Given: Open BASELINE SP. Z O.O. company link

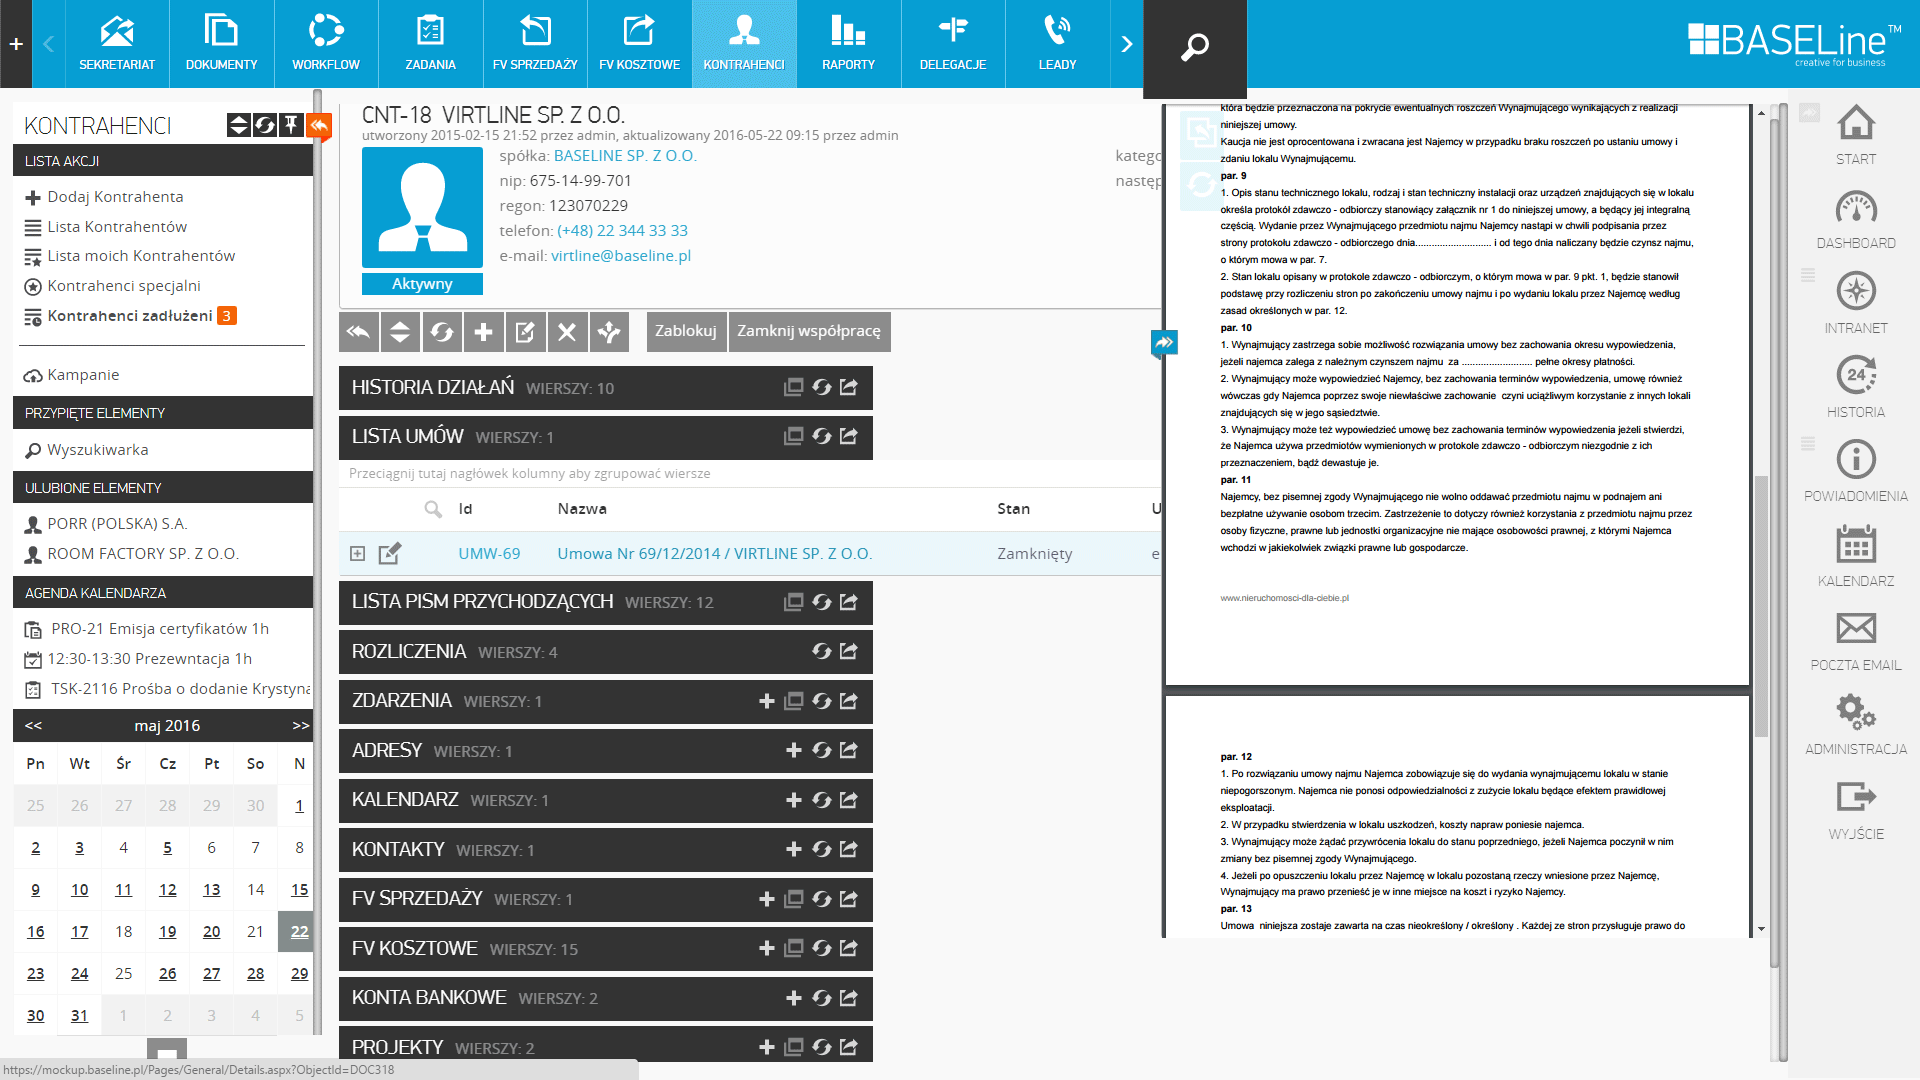Looking at the screenshot, I should 625,156.
